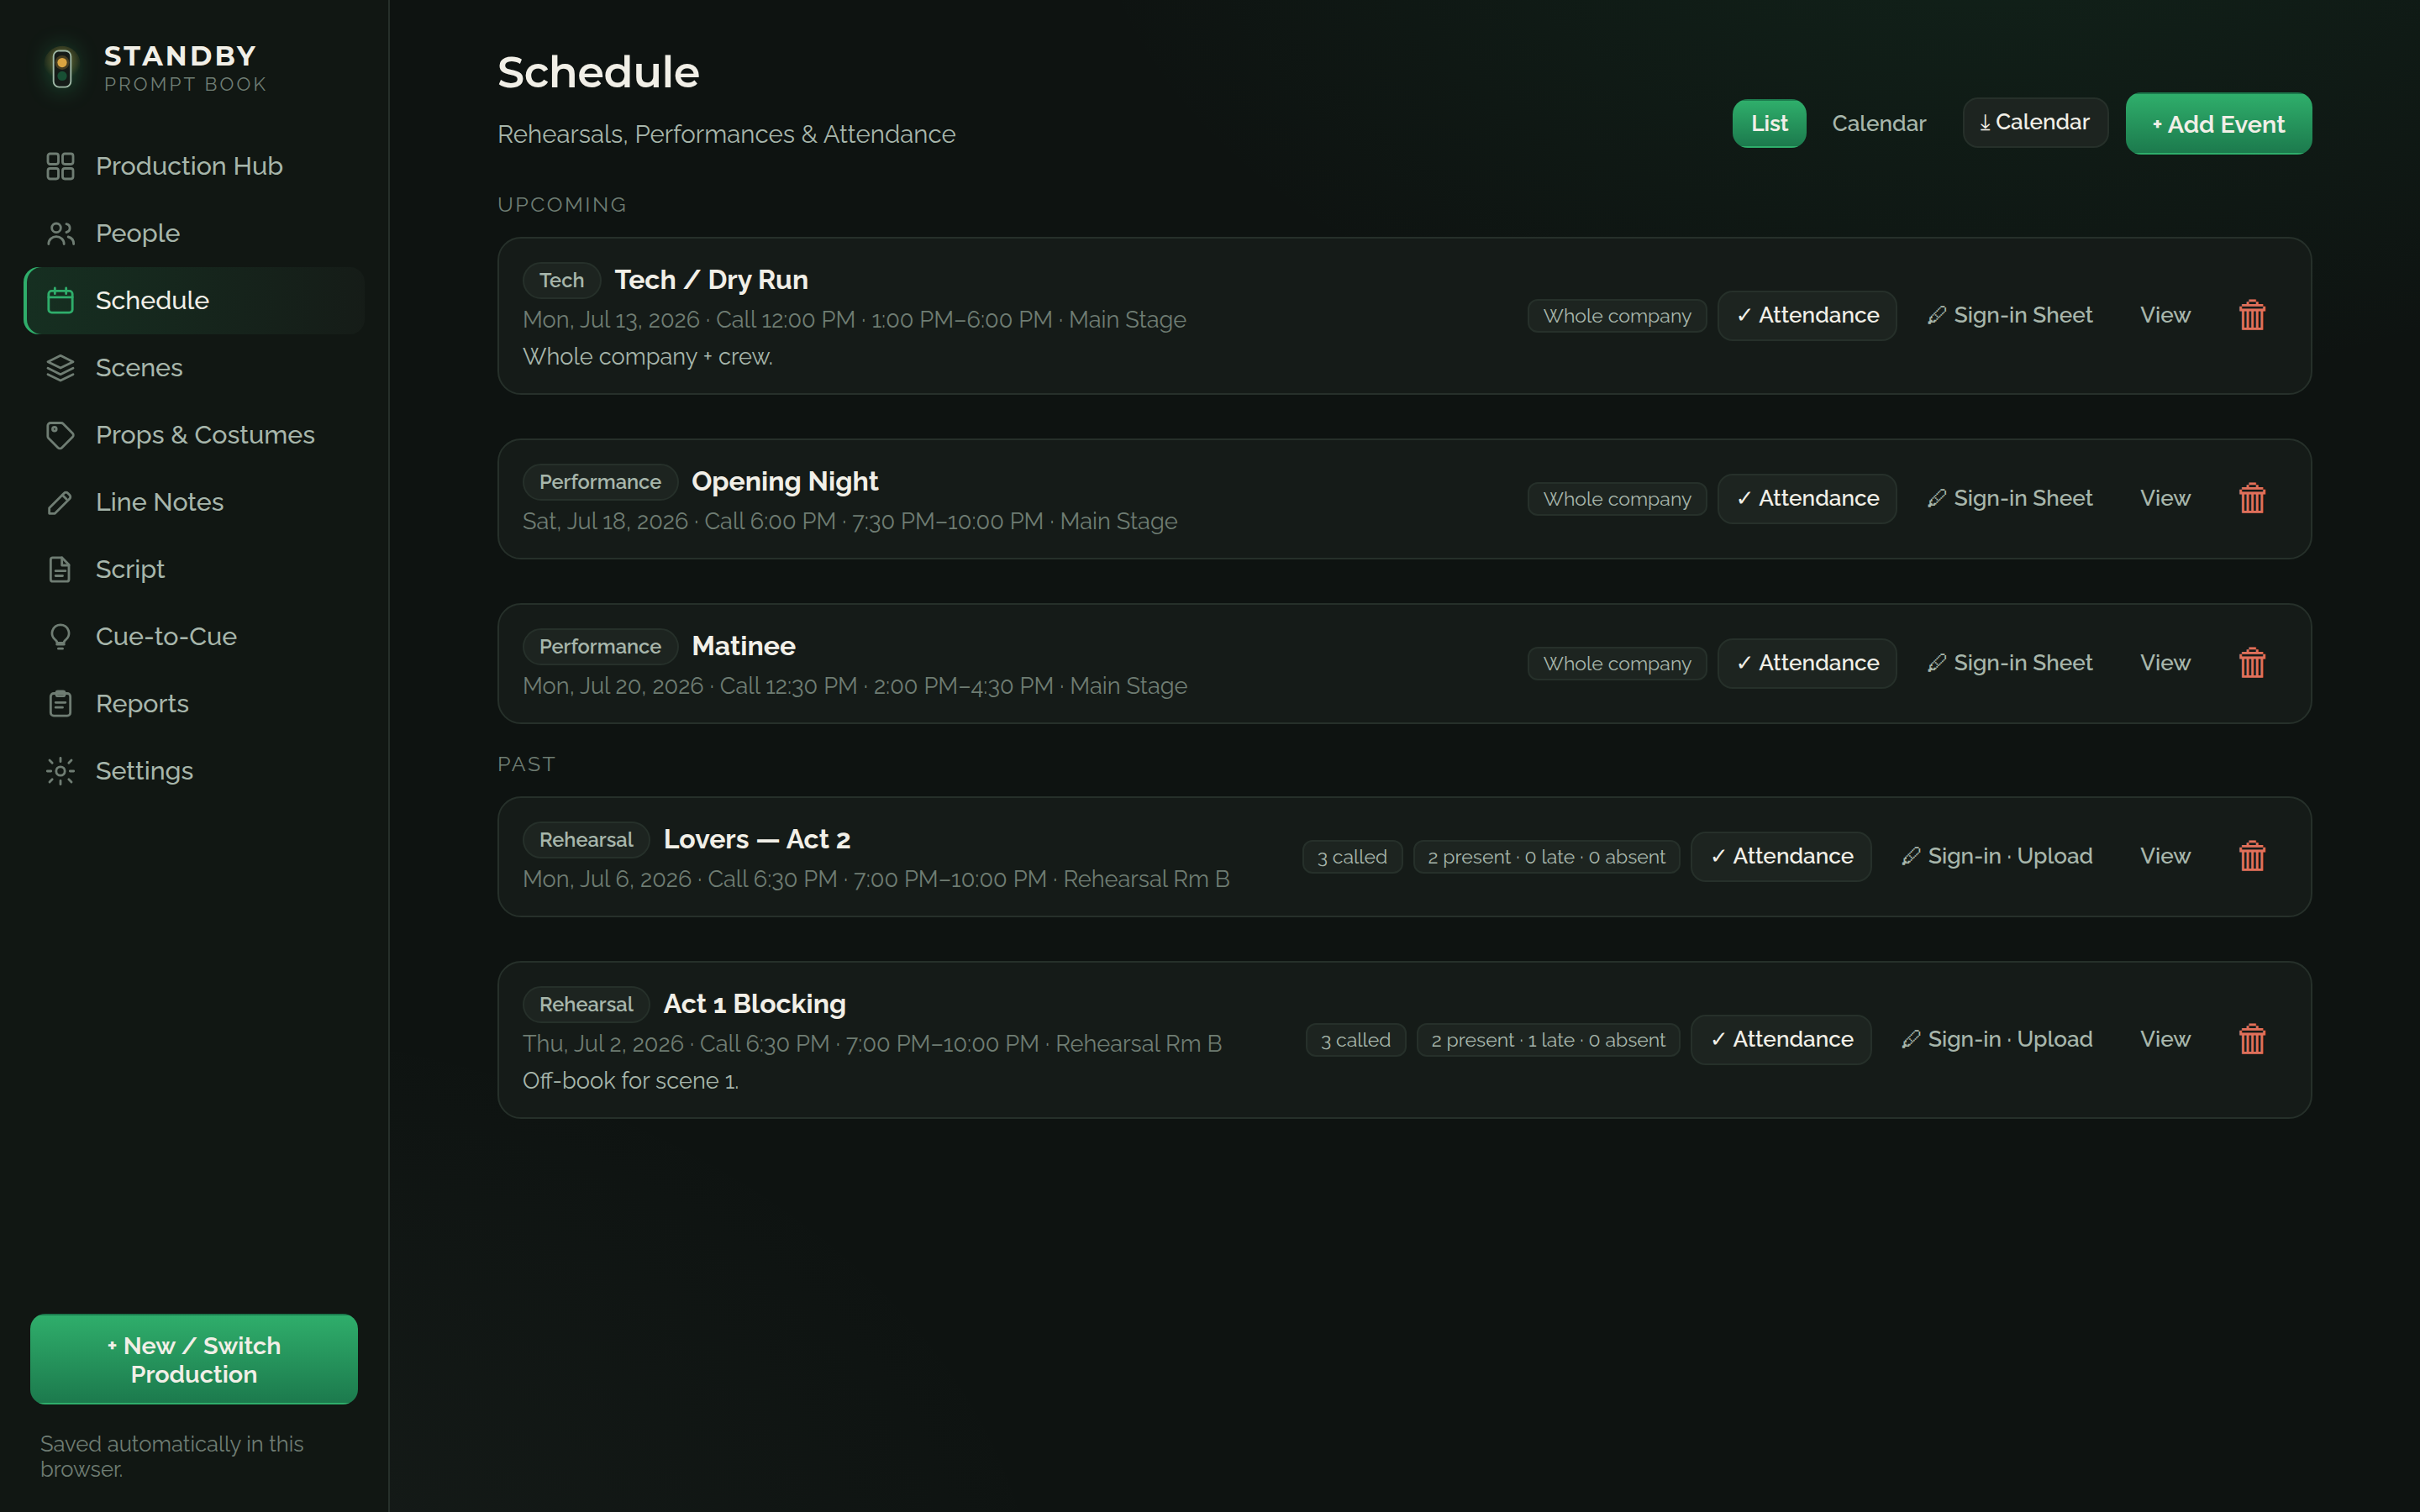
Task: Click Whole company badge on Opening Night
Action: click(x=1617, y=499)
